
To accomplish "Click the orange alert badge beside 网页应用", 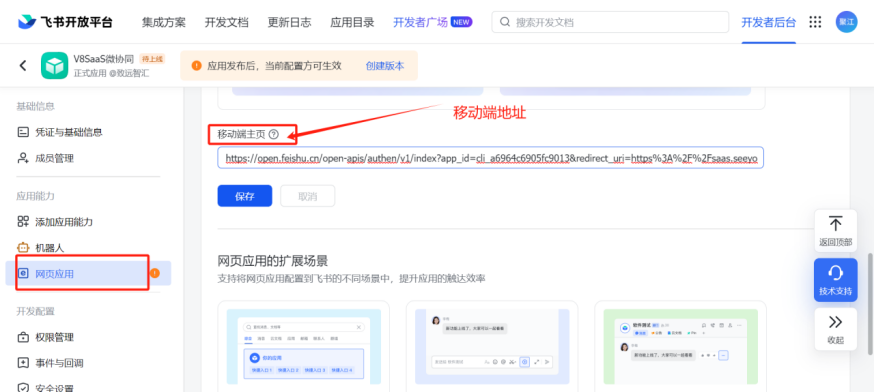I will [155, 273].
